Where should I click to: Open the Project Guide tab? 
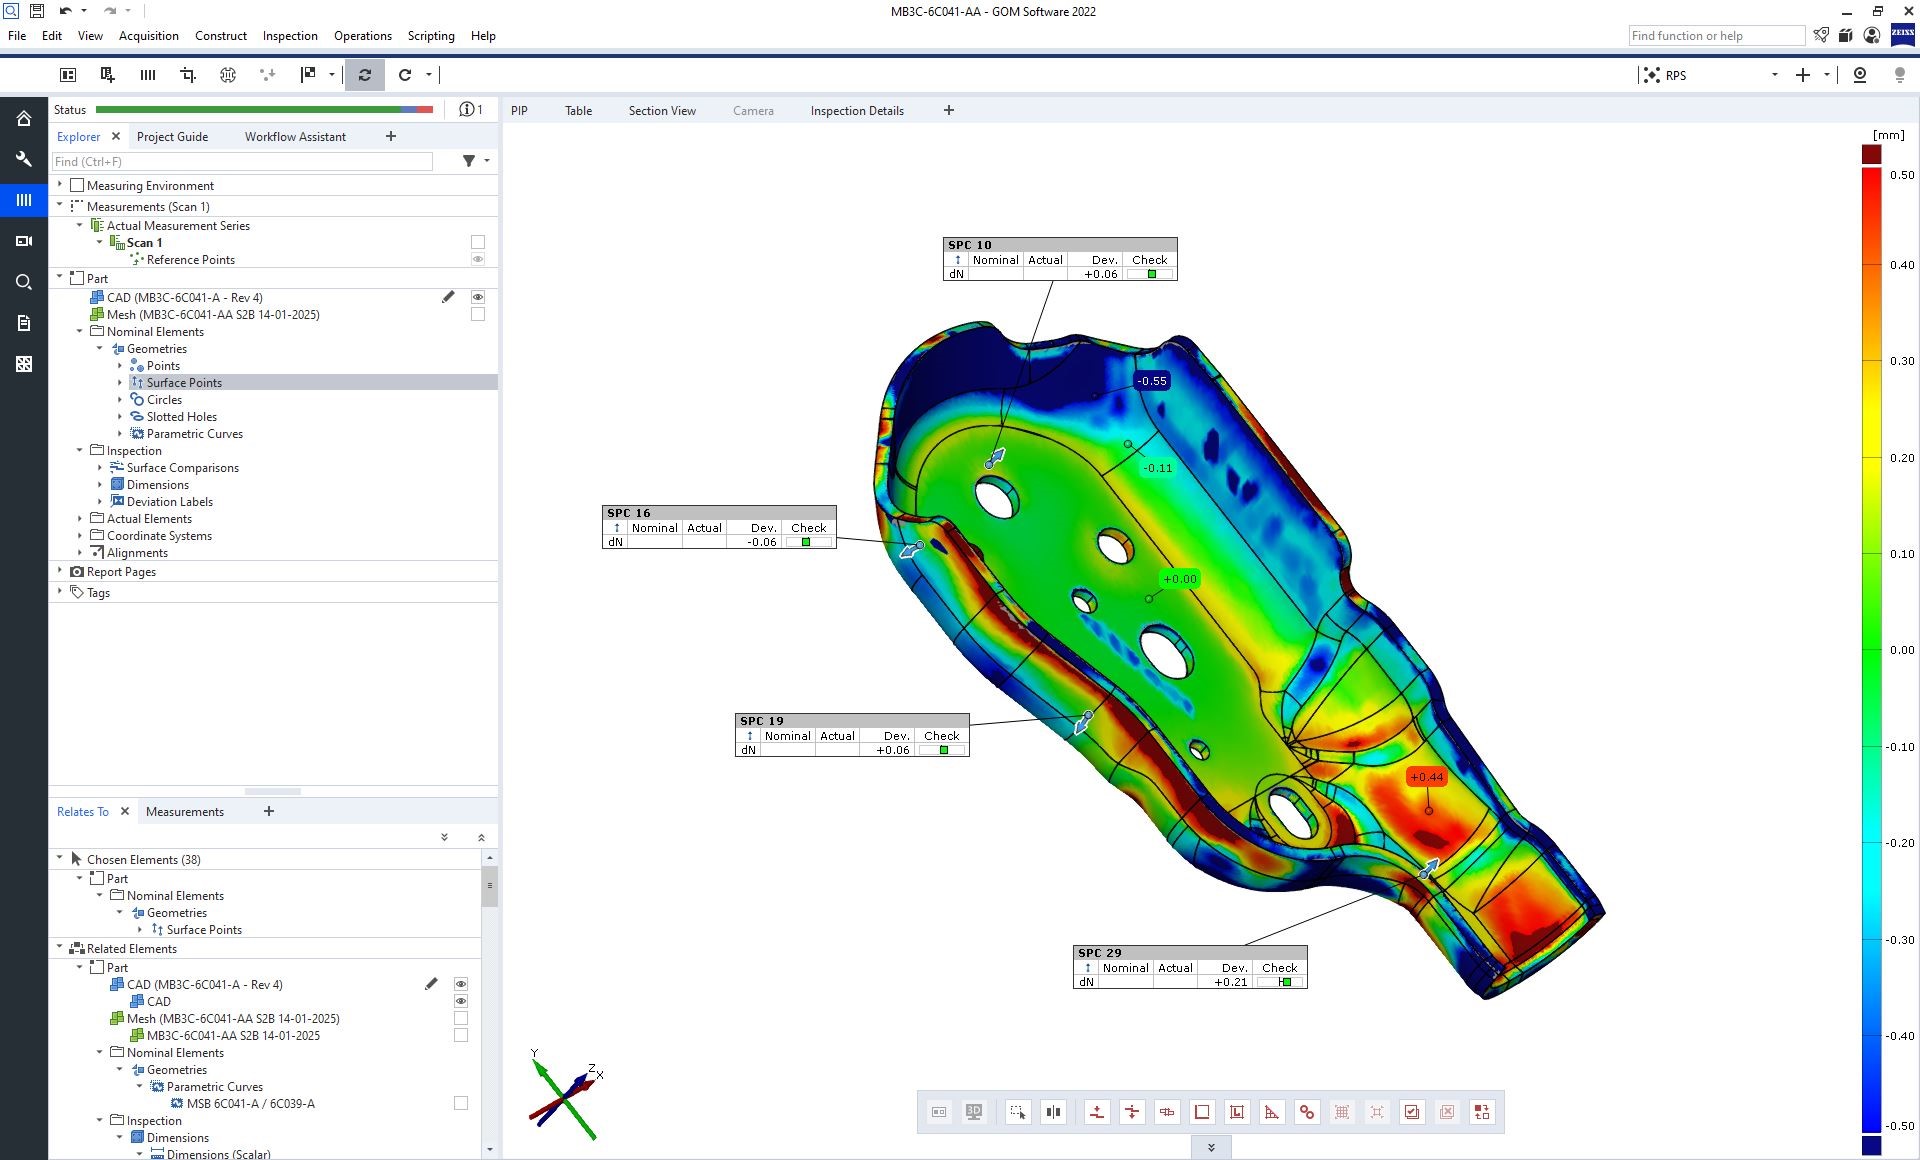(x=172, y=137)
